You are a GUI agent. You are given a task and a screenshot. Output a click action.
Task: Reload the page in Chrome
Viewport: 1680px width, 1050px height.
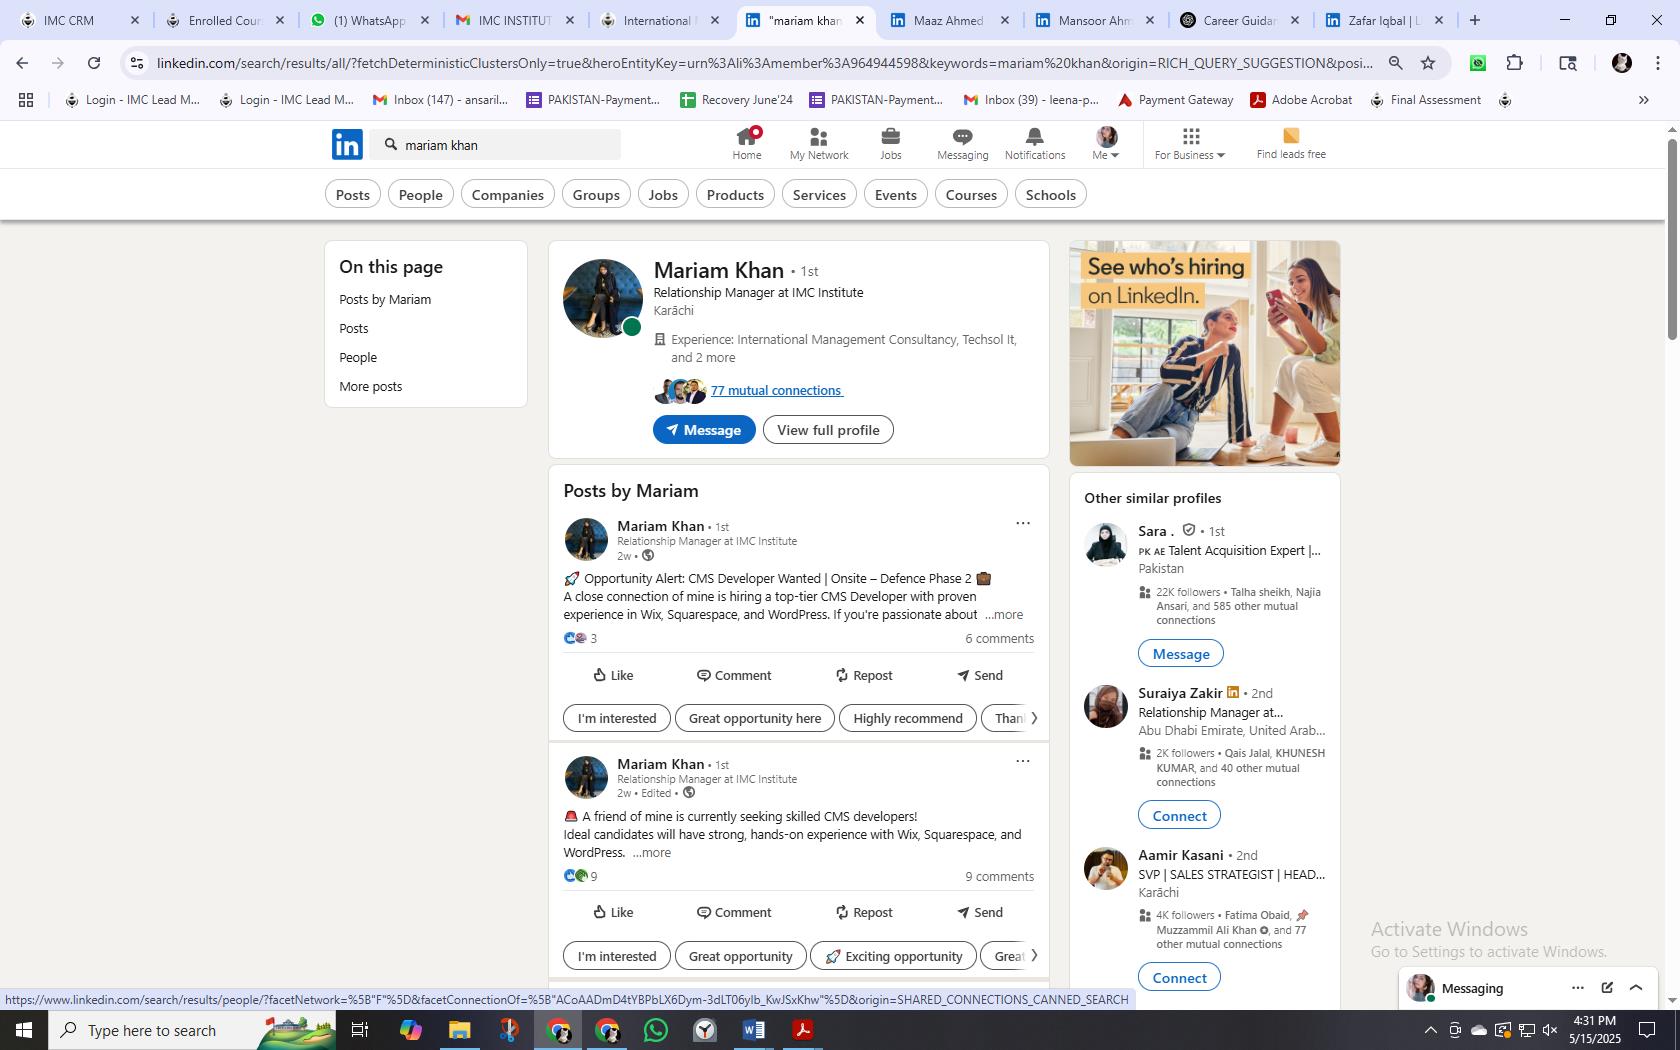tap(94, 63)
